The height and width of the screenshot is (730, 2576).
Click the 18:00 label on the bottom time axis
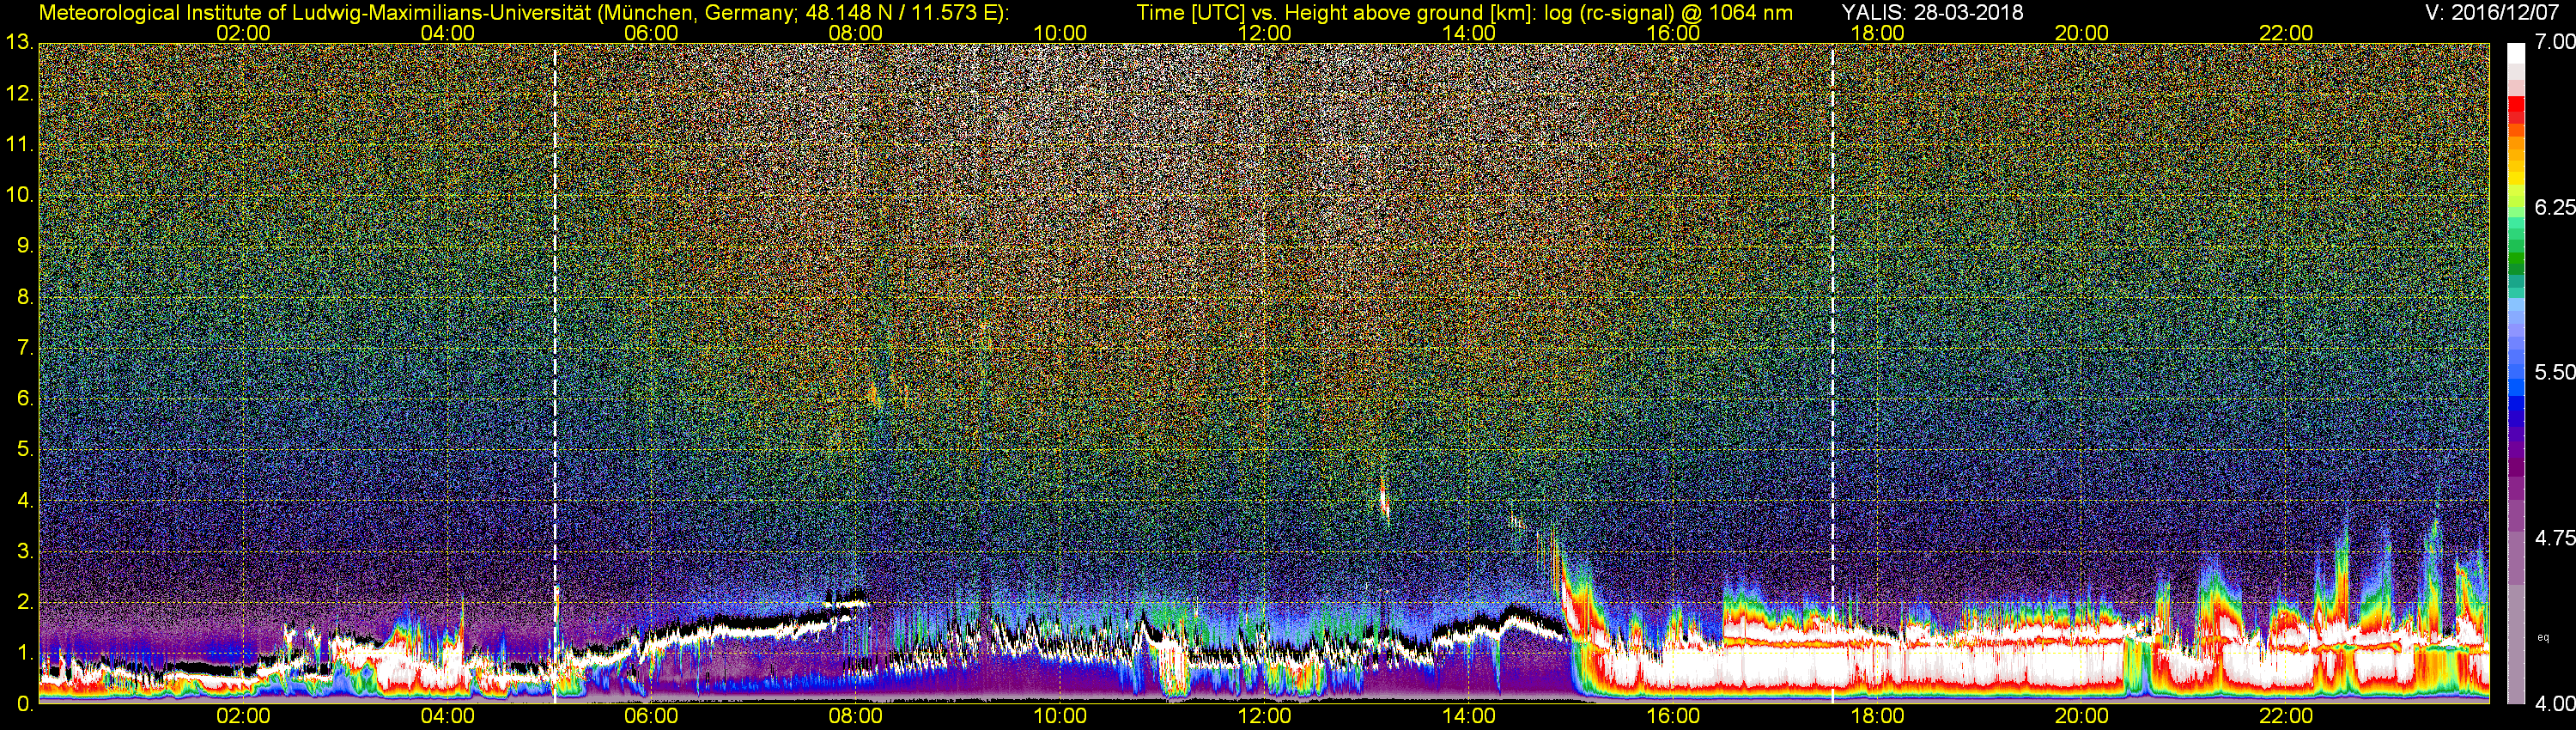[x=1877, y=716]
